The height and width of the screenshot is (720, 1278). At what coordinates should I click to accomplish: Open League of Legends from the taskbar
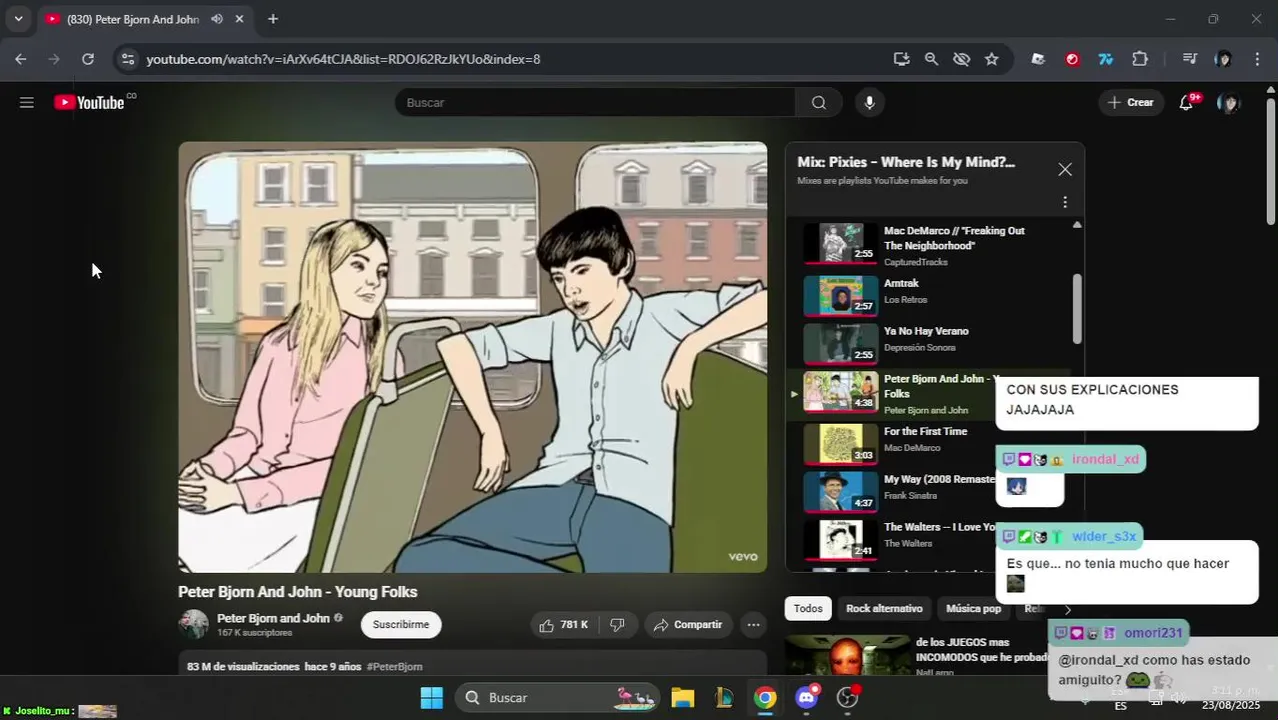click(x=724, y=697)
